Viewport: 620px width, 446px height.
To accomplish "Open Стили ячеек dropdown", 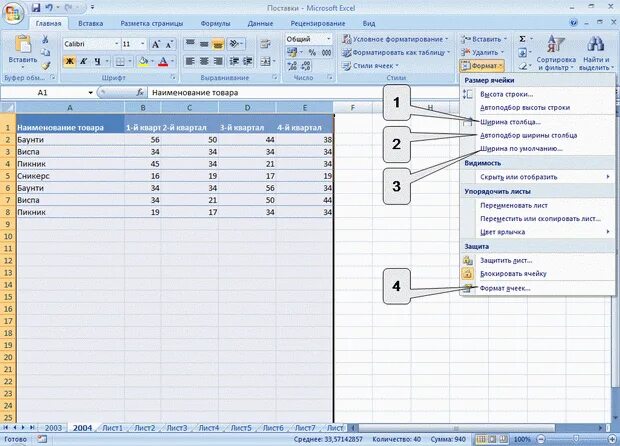I will (x=371, y=66).
